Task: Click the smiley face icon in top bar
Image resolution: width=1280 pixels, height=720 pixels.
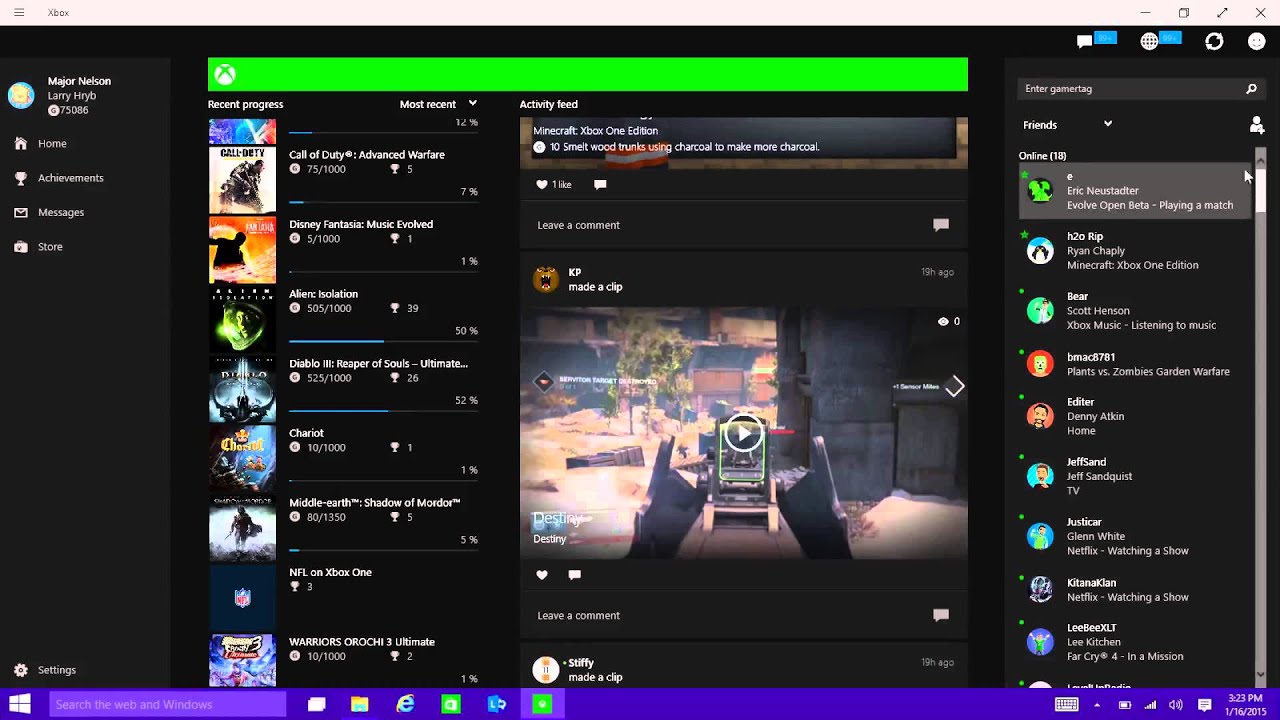Action: tap(1257, 41)
